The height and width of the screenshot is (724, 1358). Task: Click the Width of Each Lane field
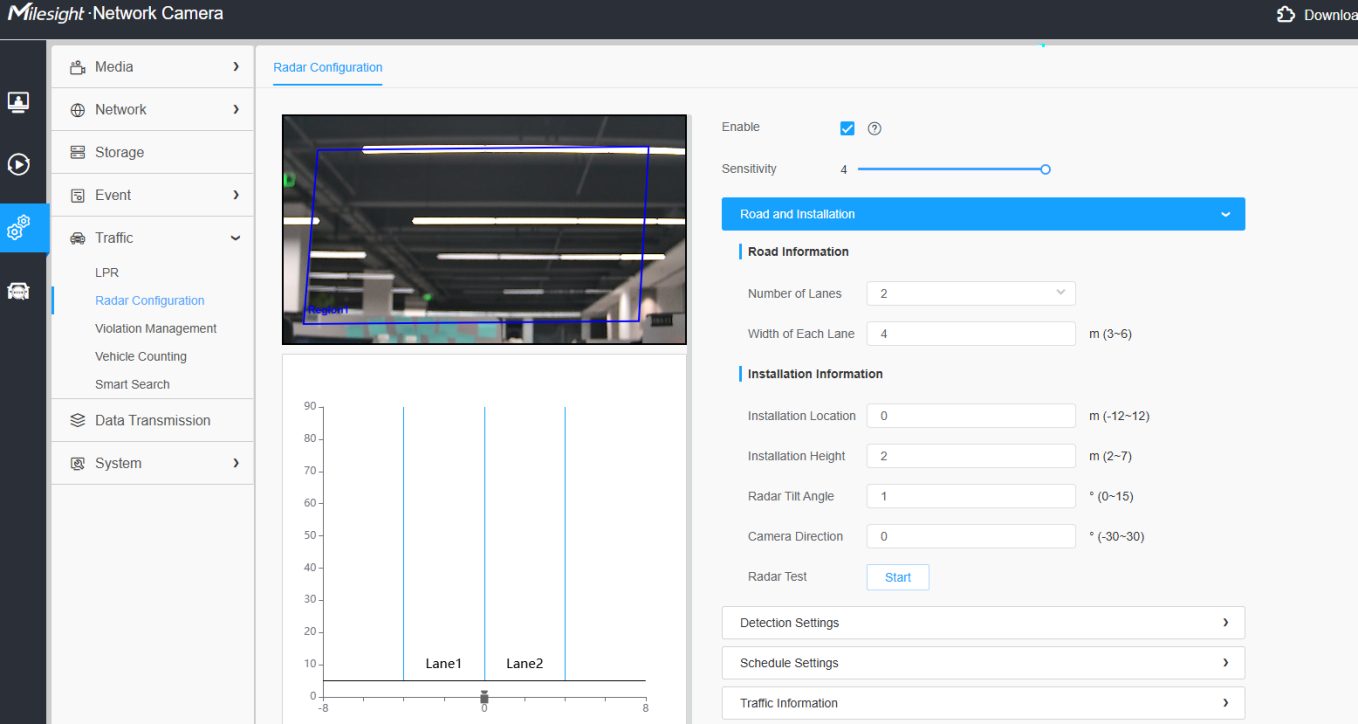click(971, 334)
